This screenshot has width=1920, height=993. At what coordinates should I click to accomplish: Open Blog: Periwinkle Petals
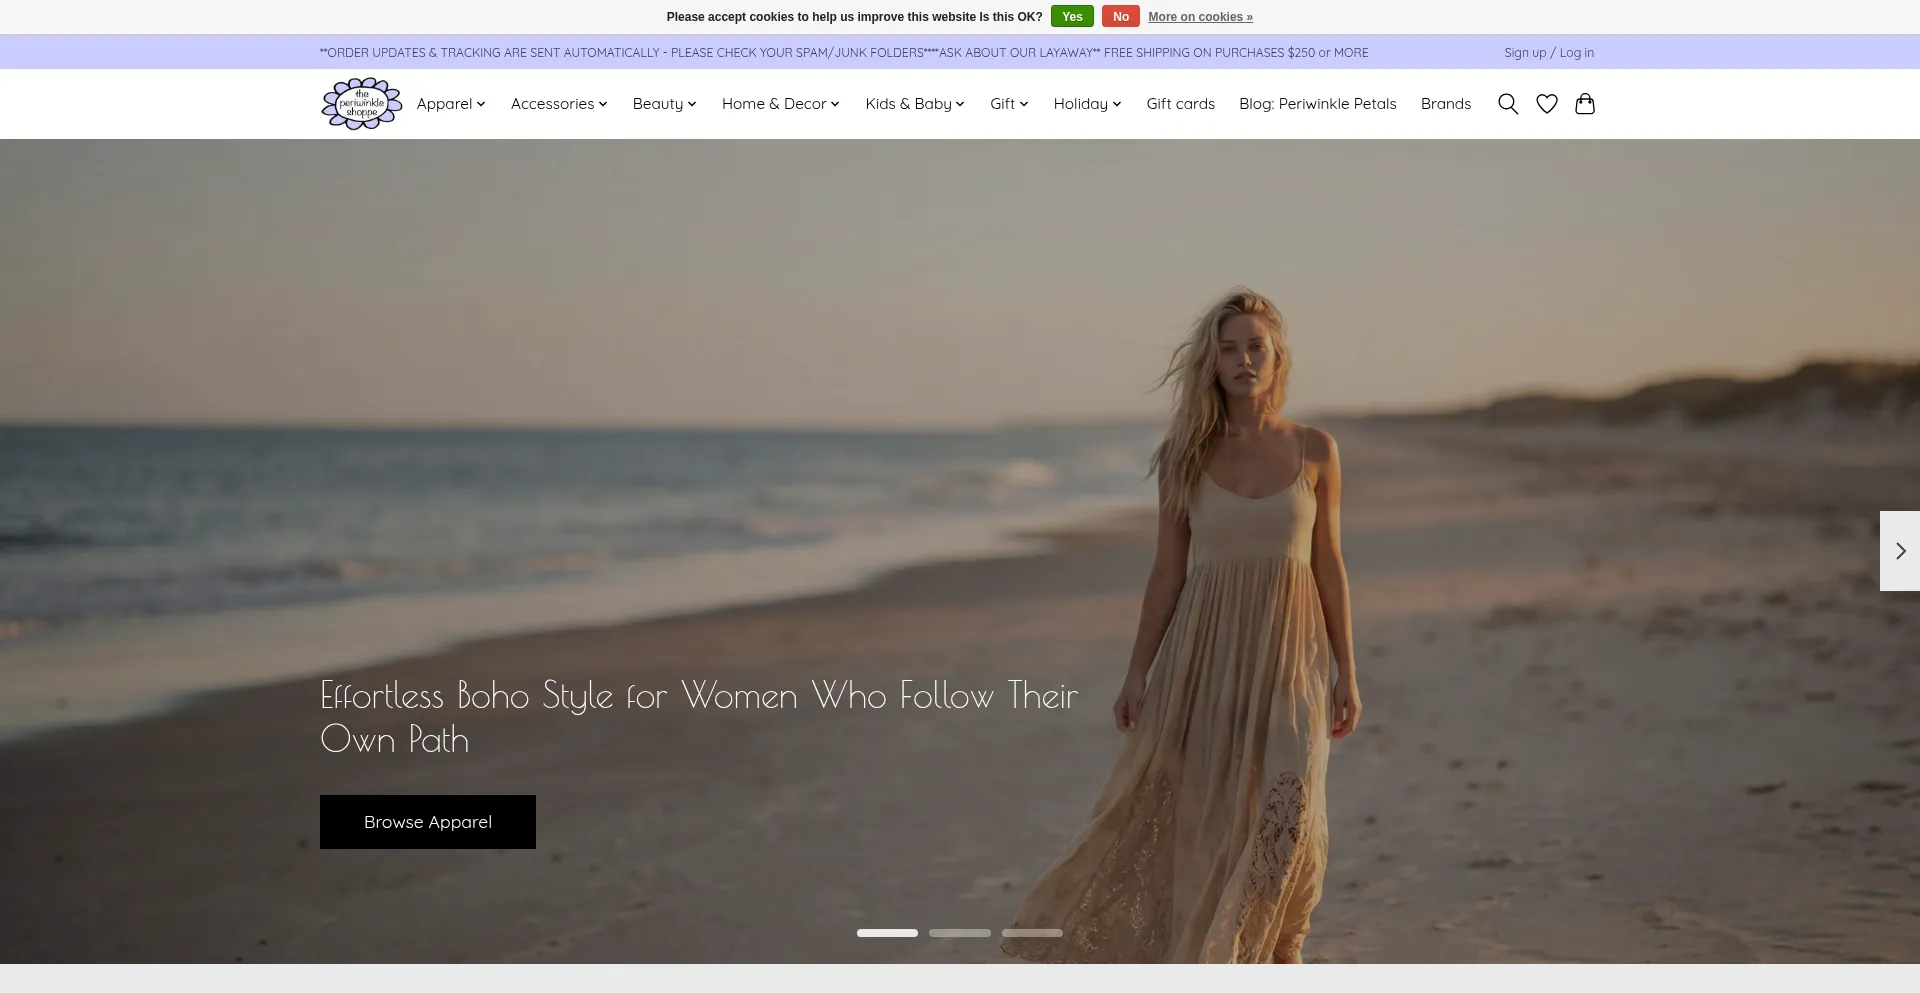tap(1317, 104)
